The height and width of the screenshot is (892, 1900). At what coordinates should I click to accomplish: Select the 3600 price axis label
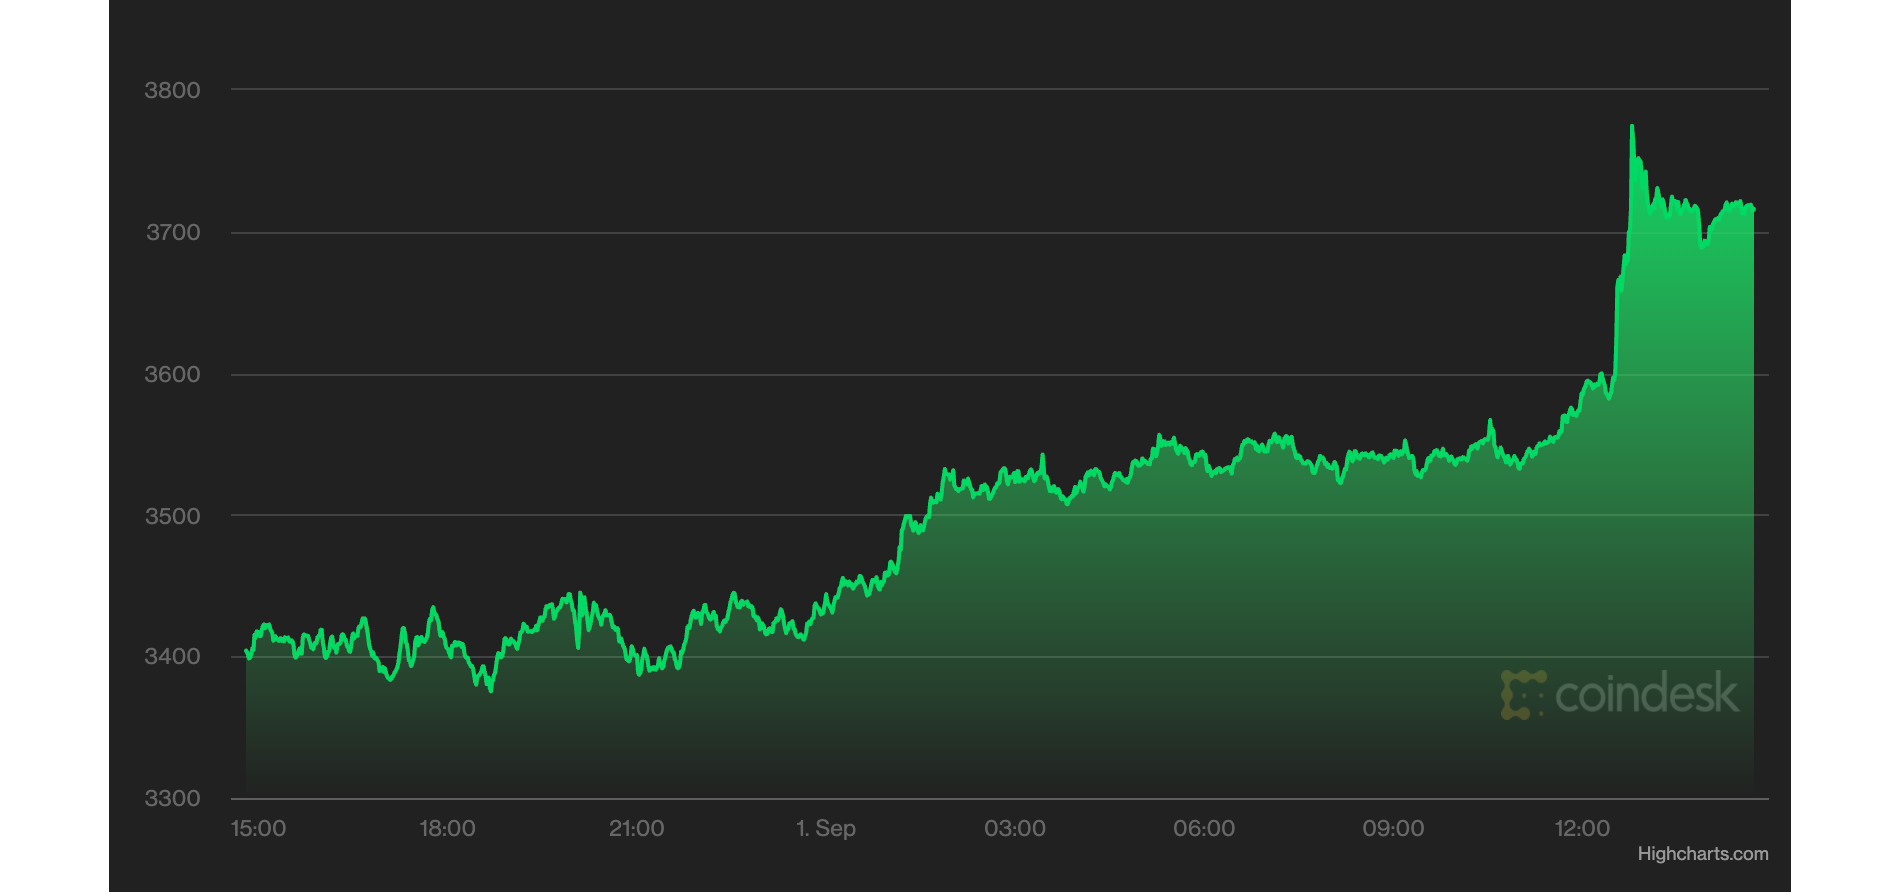[172, 374]
